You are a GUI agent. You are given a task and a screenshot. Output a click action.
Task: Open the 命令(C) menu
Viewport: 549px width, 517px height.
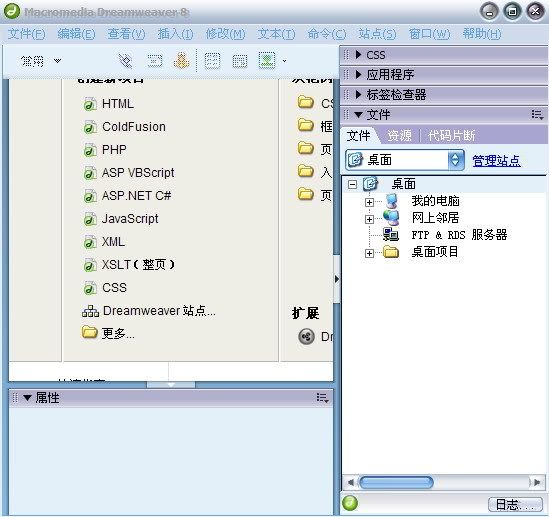pos(327,34)
